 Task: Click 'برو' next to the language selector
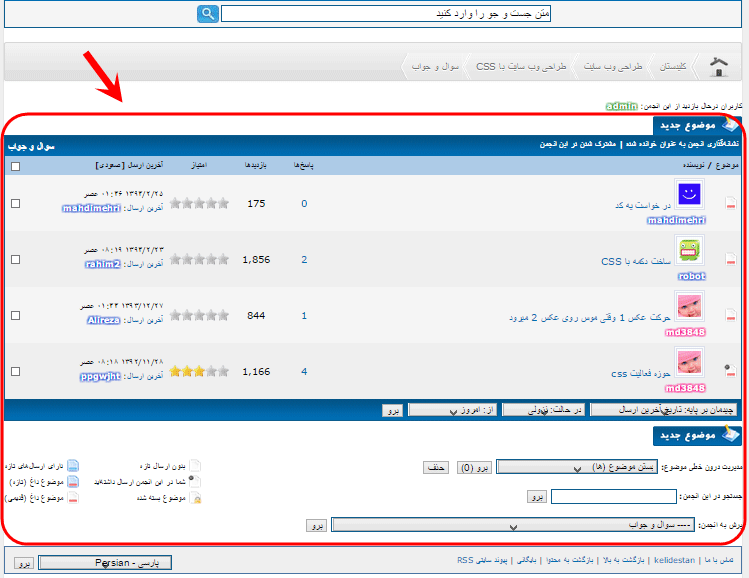tap(23, 563)
